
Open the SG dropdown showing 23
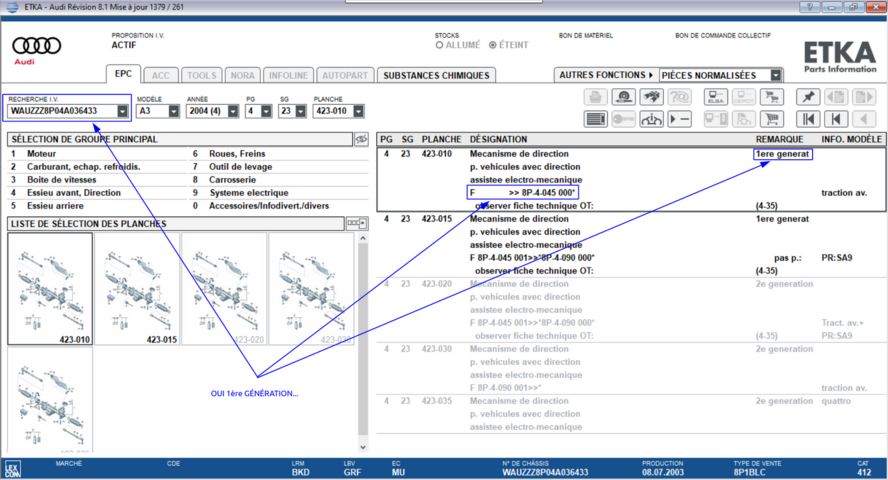301,112
